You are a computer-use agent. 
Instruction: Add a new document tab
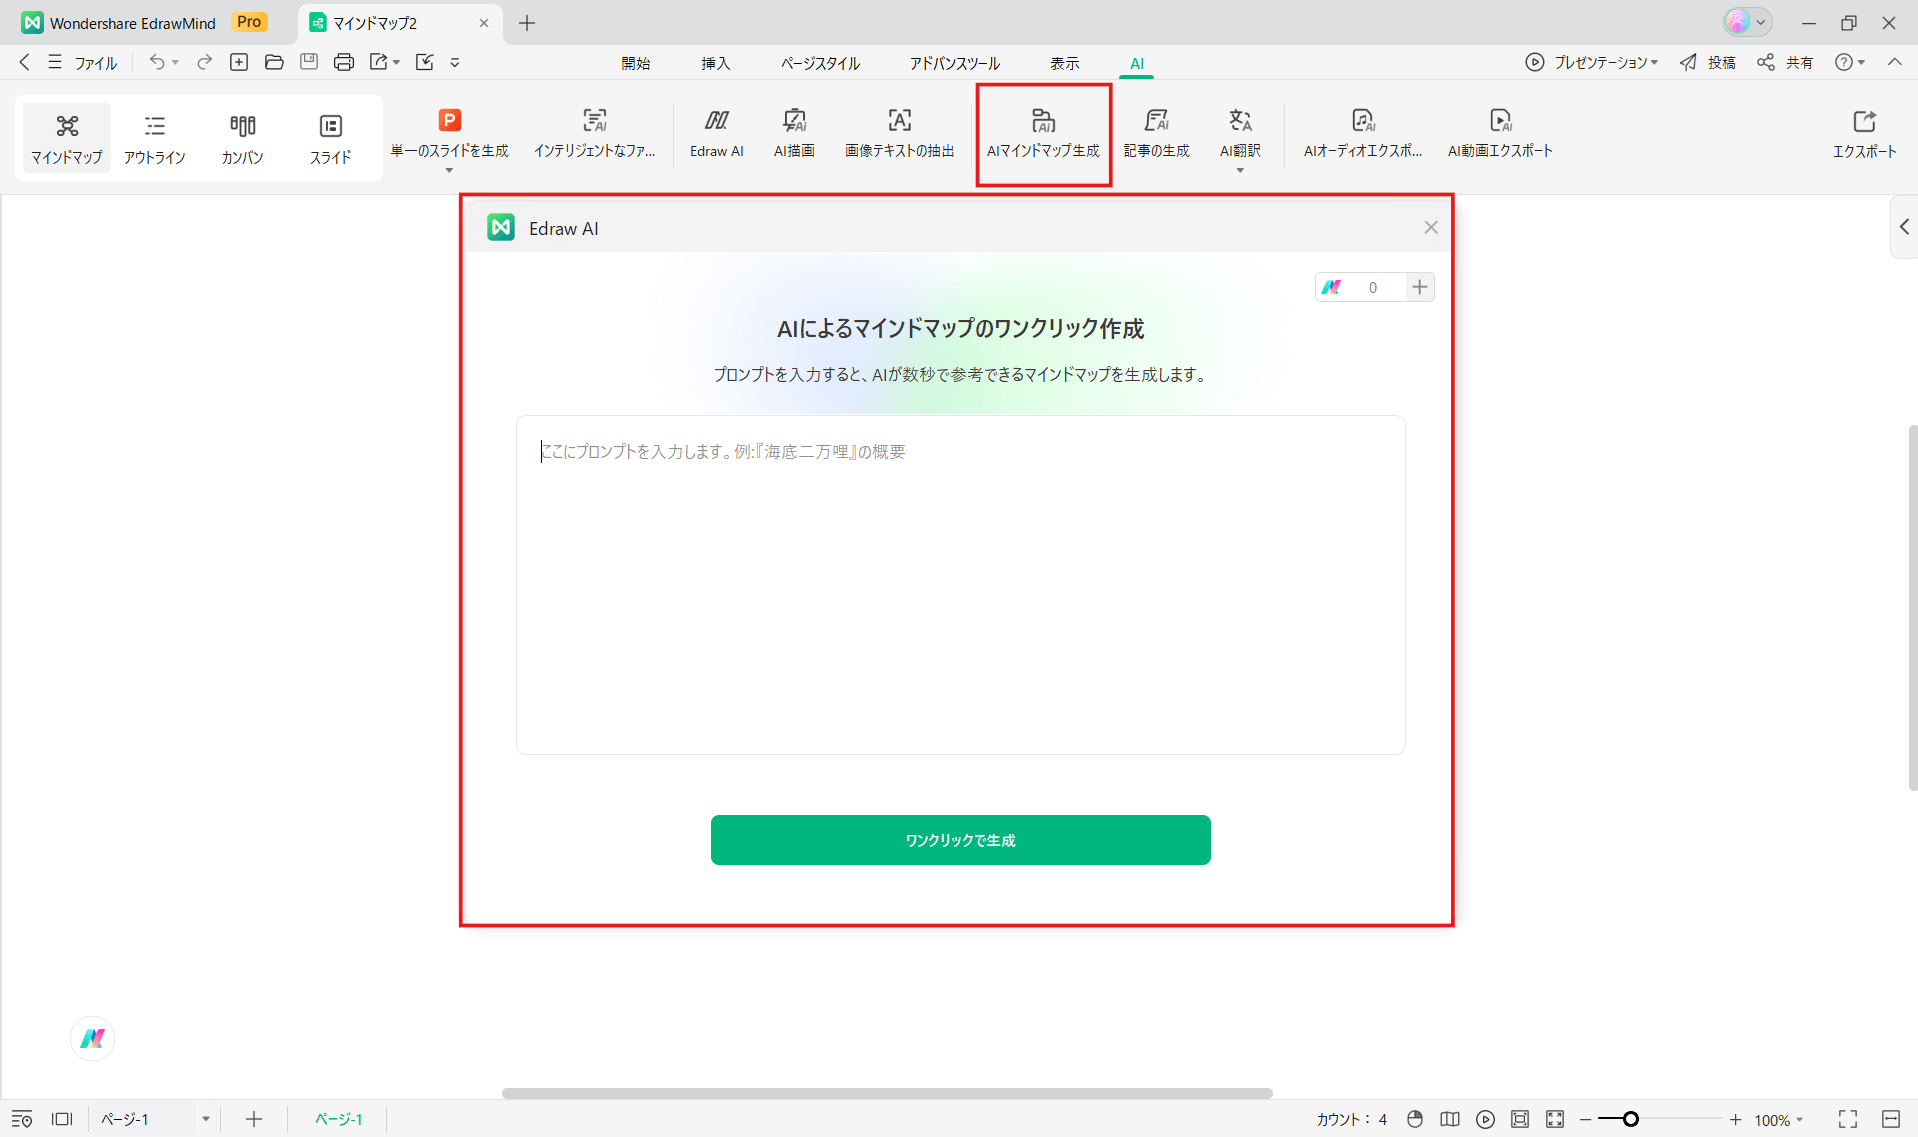click(x=527, y=23)
